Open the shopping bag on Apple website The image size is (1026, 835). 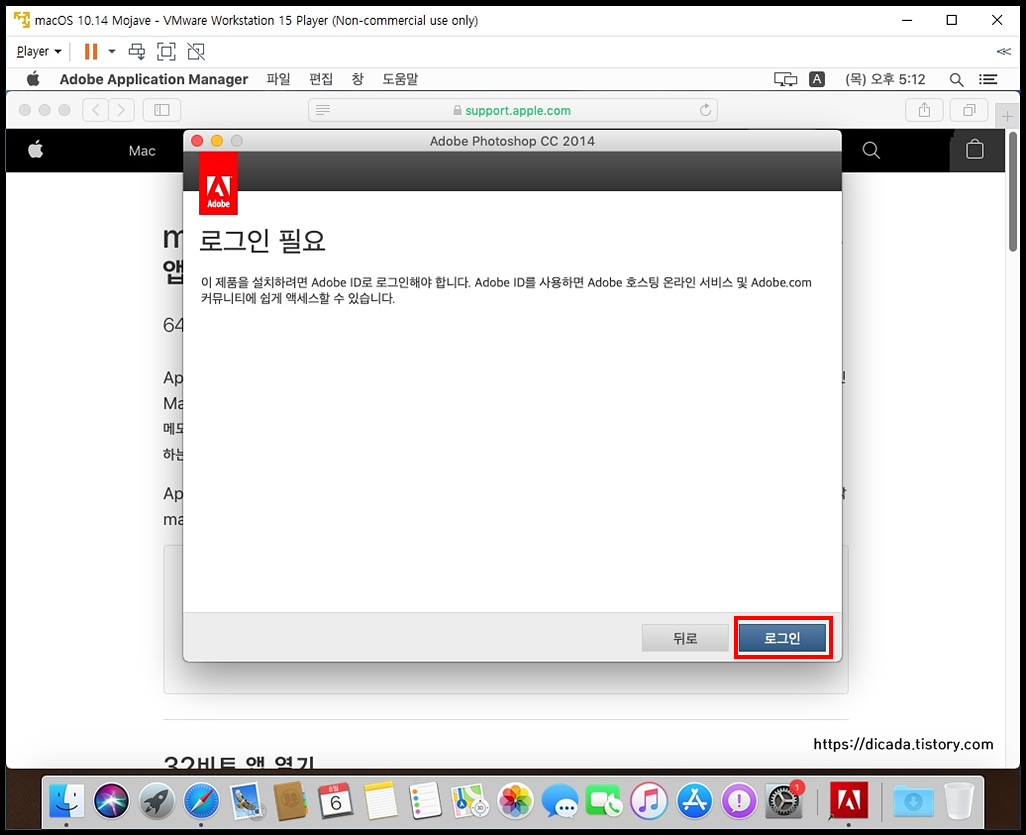click(975, 150)
